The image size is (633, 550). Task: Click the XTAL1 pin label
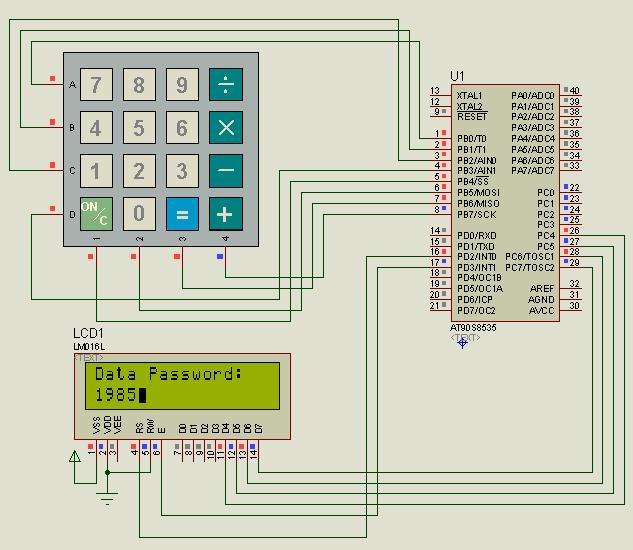click(x=469, y=96)
